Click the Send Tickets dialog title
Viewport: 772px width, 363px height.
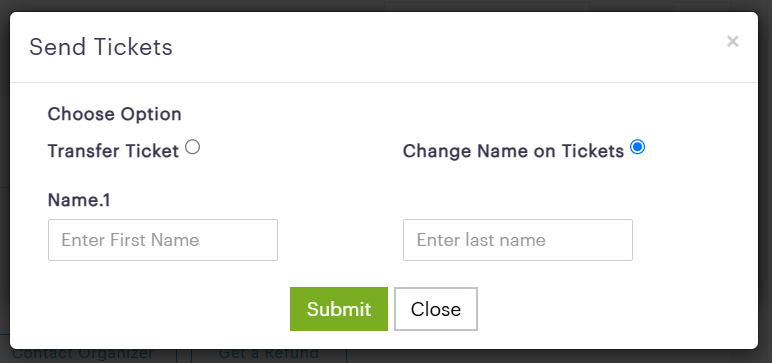tap(101, 47)
